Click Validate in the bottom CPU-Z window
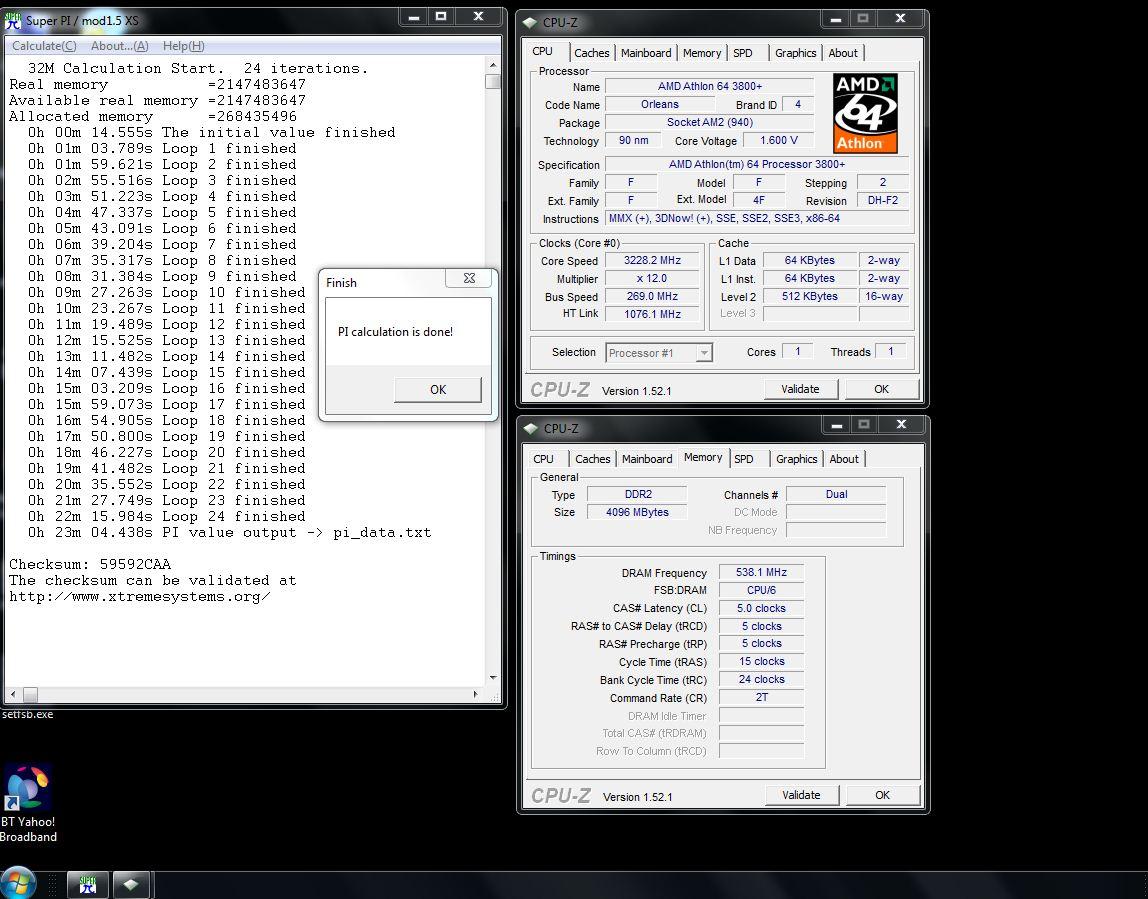1148x899 pixels. coord(801,795)
